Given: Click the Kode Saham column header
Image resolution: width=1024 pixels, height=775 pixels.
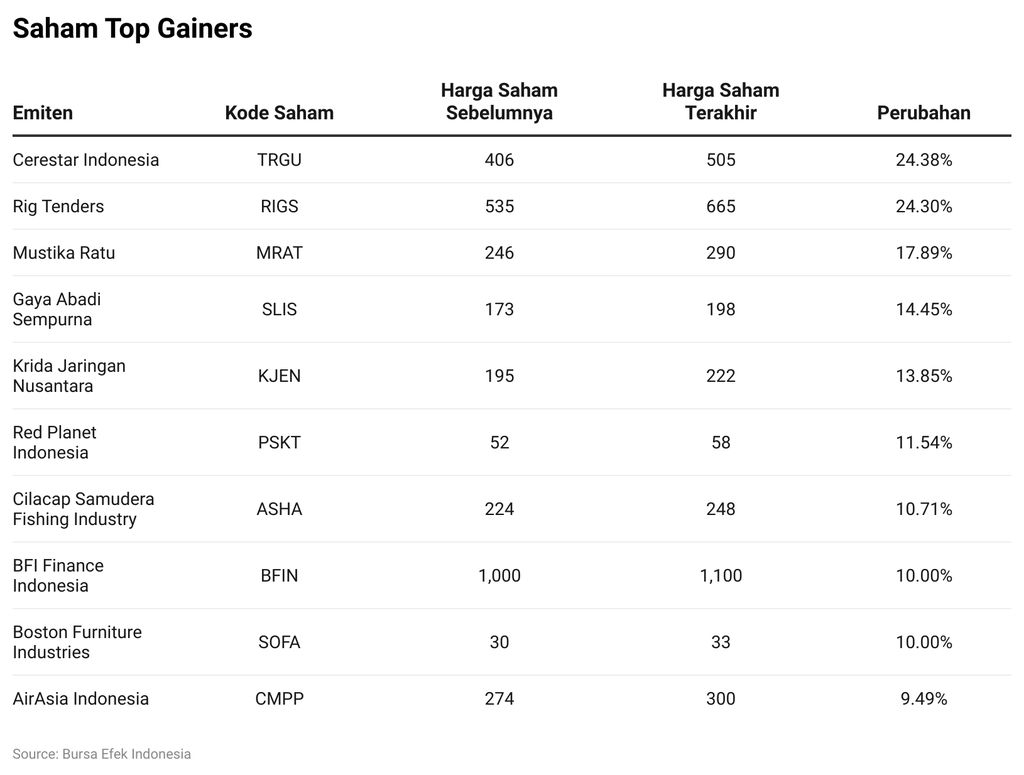Looking at the screenshot, I should coord(279,113).
